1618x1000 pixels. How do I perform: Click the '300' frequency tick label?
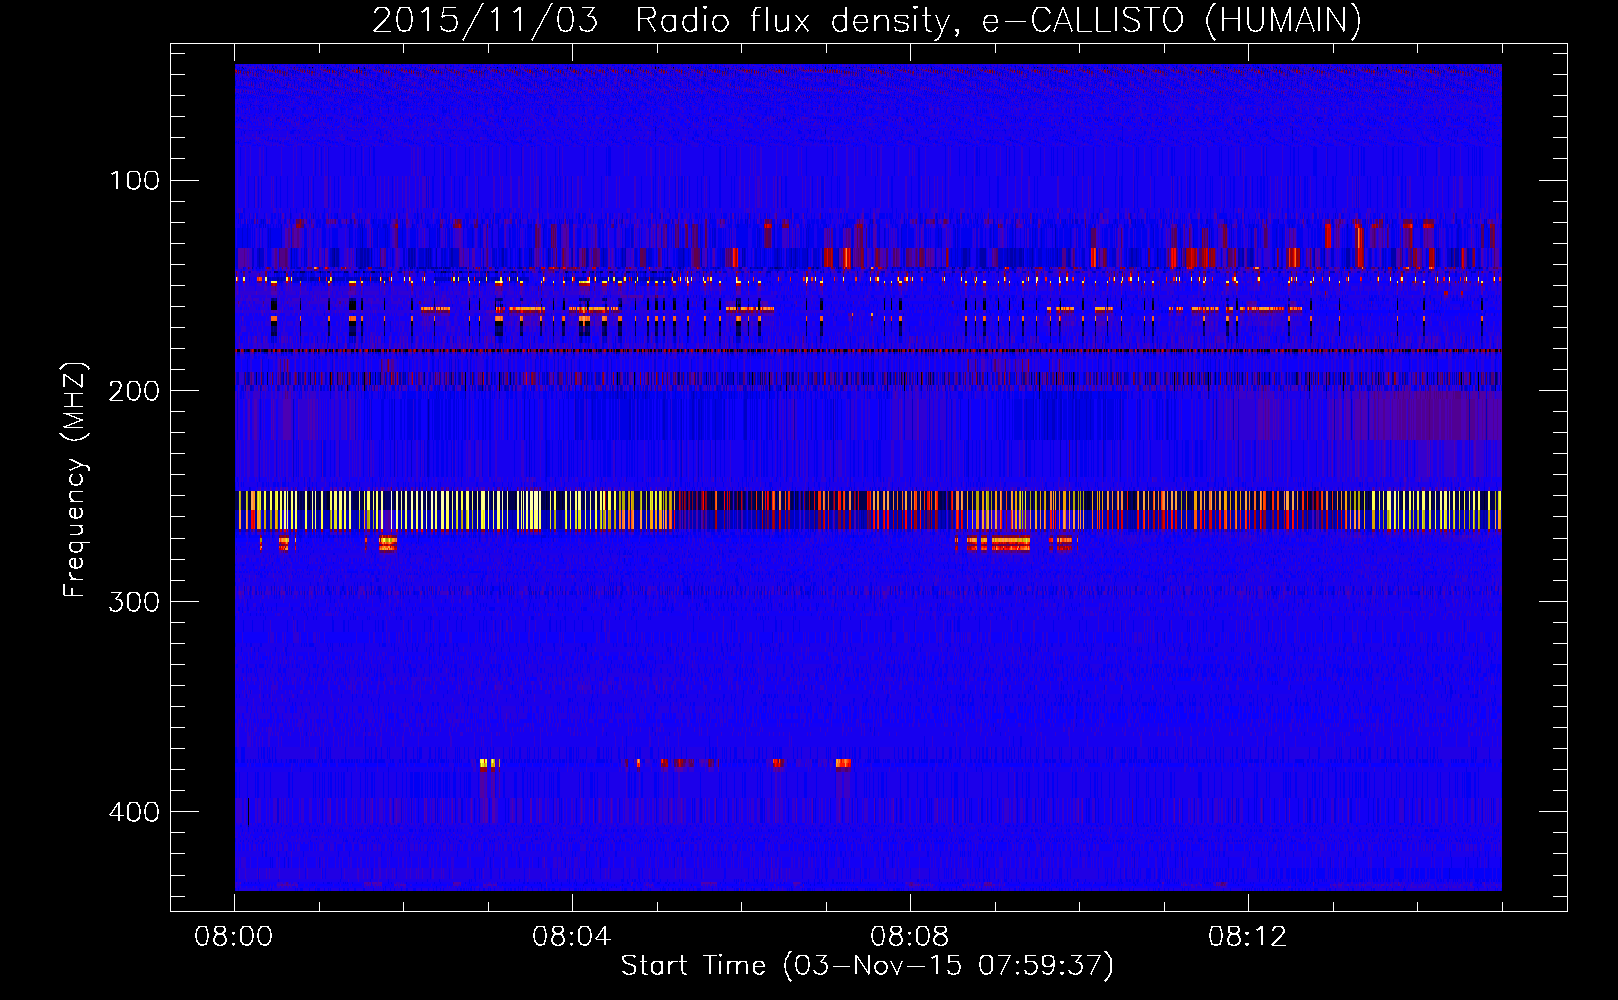pos(135,601)
